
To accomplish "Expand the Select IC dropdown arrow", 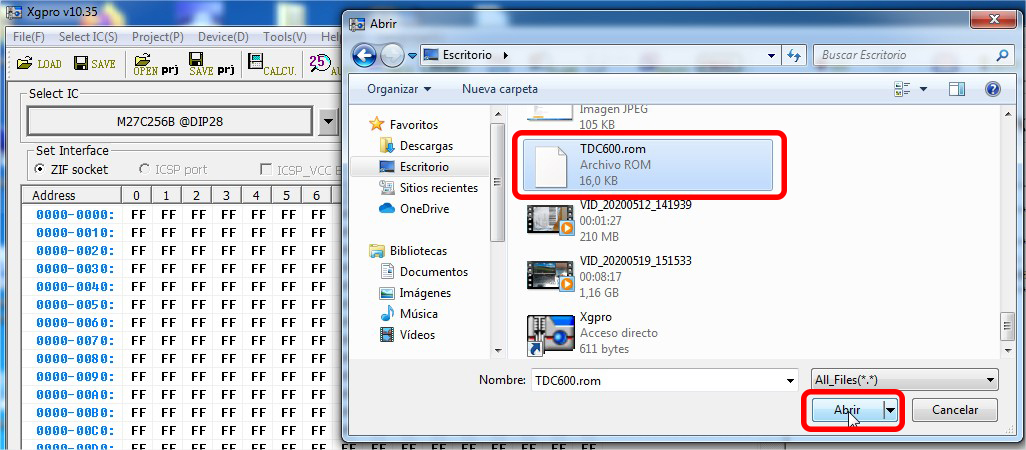I will pyautogui.click(x=329, y=122).
